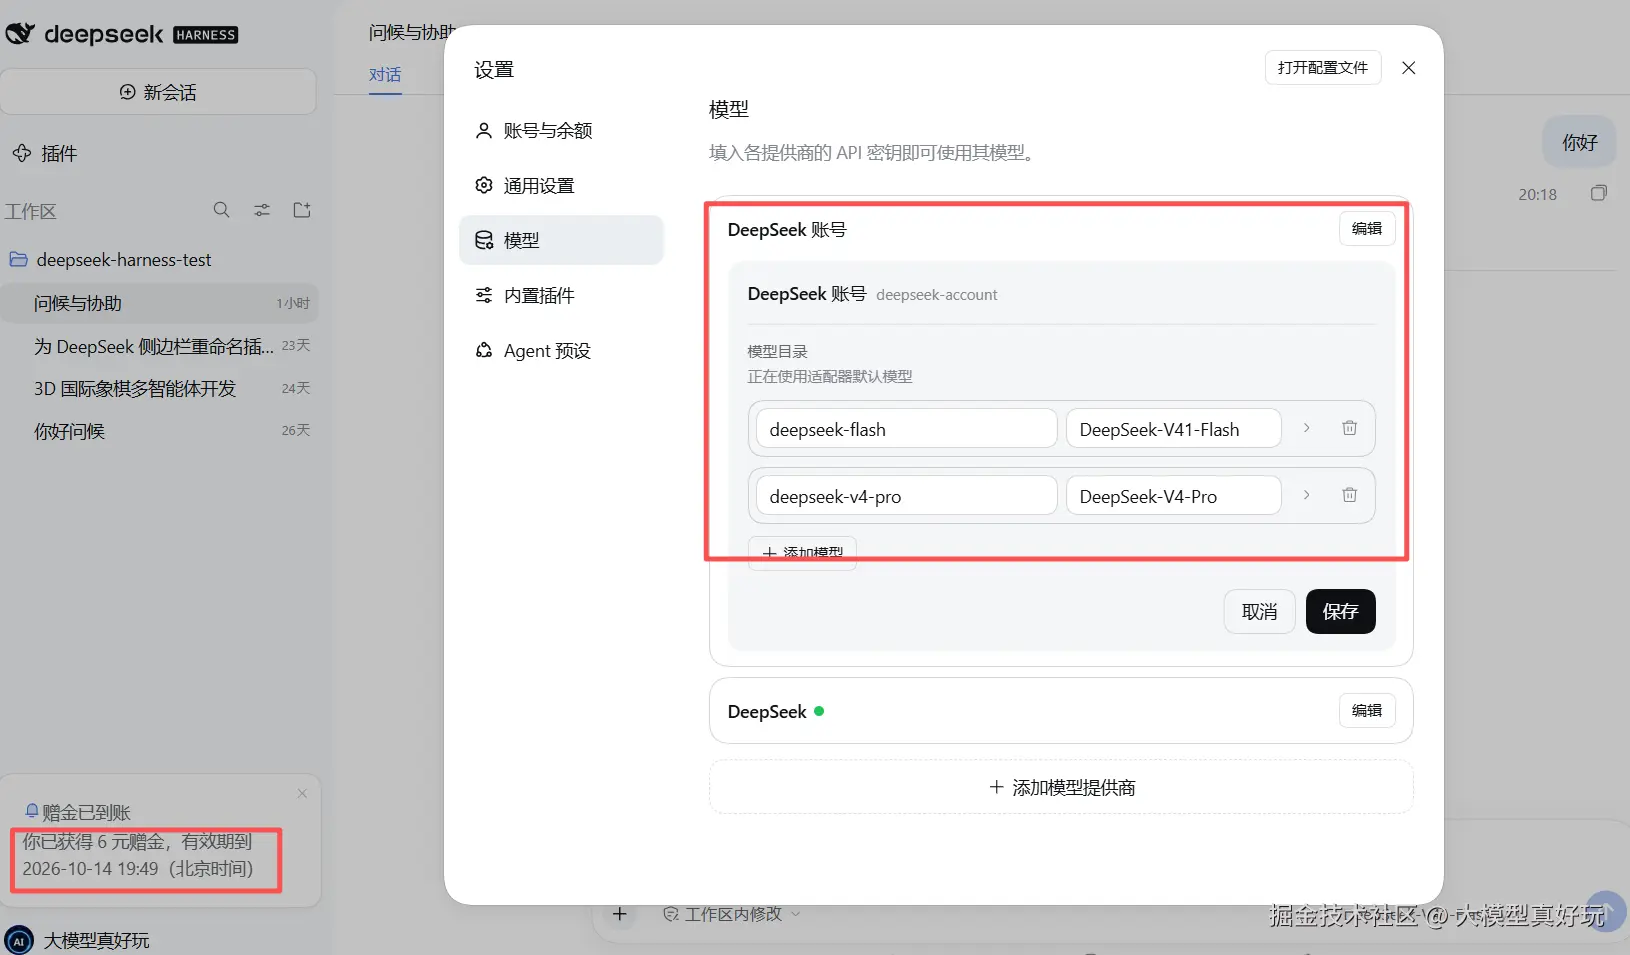Create a new workspace folder icon
Screen dimensions: 1630x955
pyautogui.click(x=302, y=210)
